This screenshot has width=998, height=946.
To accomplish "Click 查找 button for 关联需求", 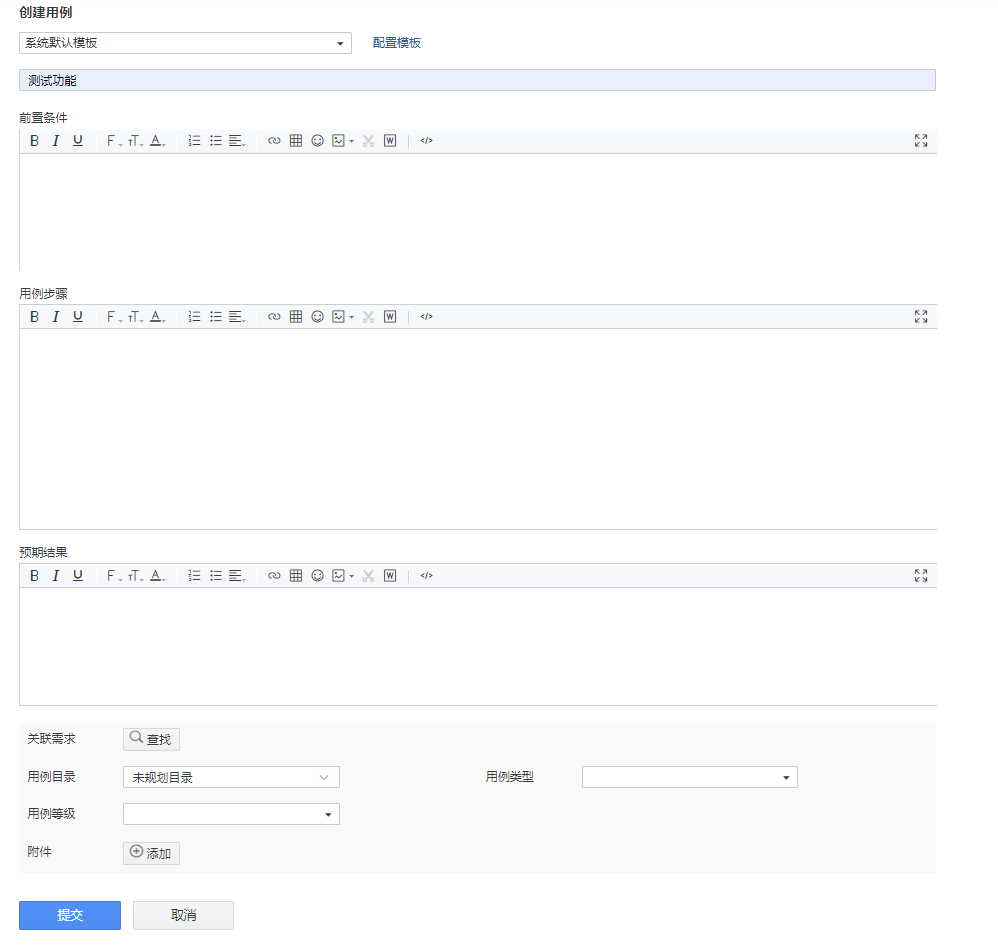I will [151, 739].
